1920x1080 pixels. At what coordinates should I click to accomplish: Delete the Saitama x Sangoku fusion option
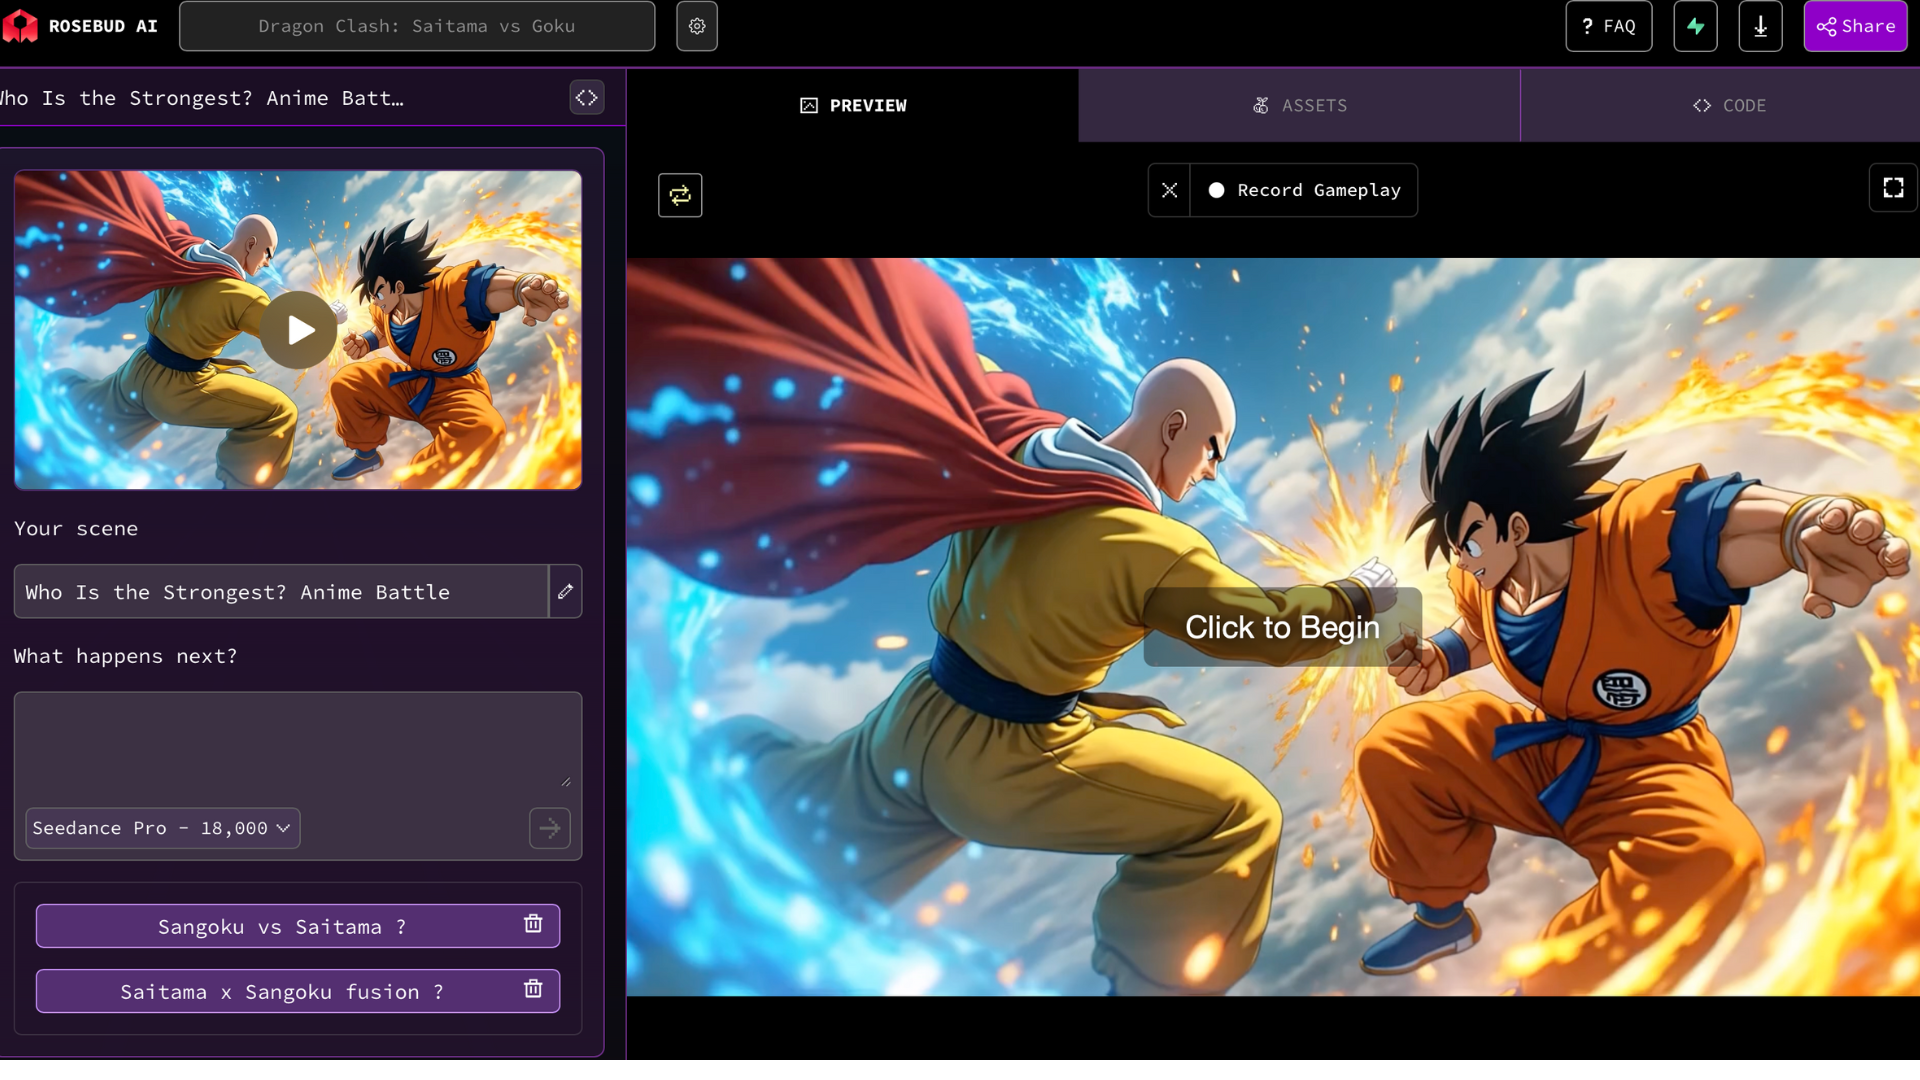(533, 989)
